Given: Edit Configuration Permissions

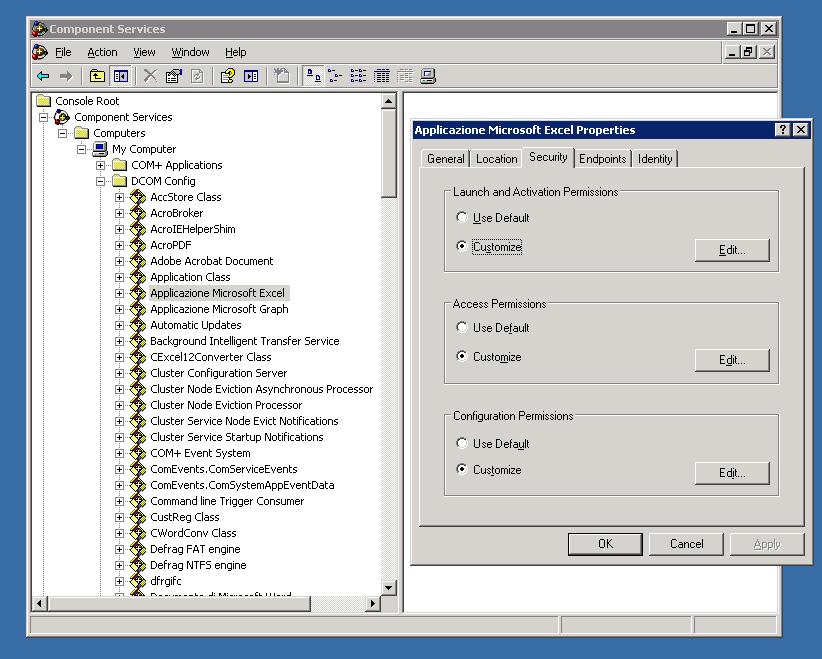Looking at the screenshot, I should (x=732, y=473).
